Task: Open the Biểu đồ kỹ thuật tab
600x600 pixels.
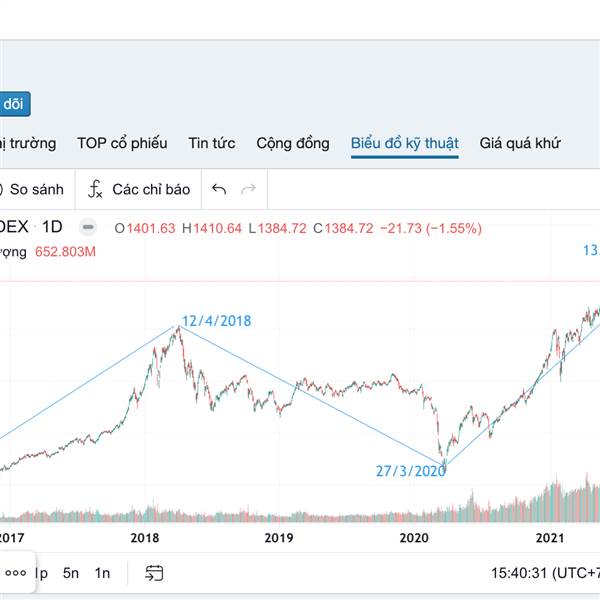Action: pos(404,143)
